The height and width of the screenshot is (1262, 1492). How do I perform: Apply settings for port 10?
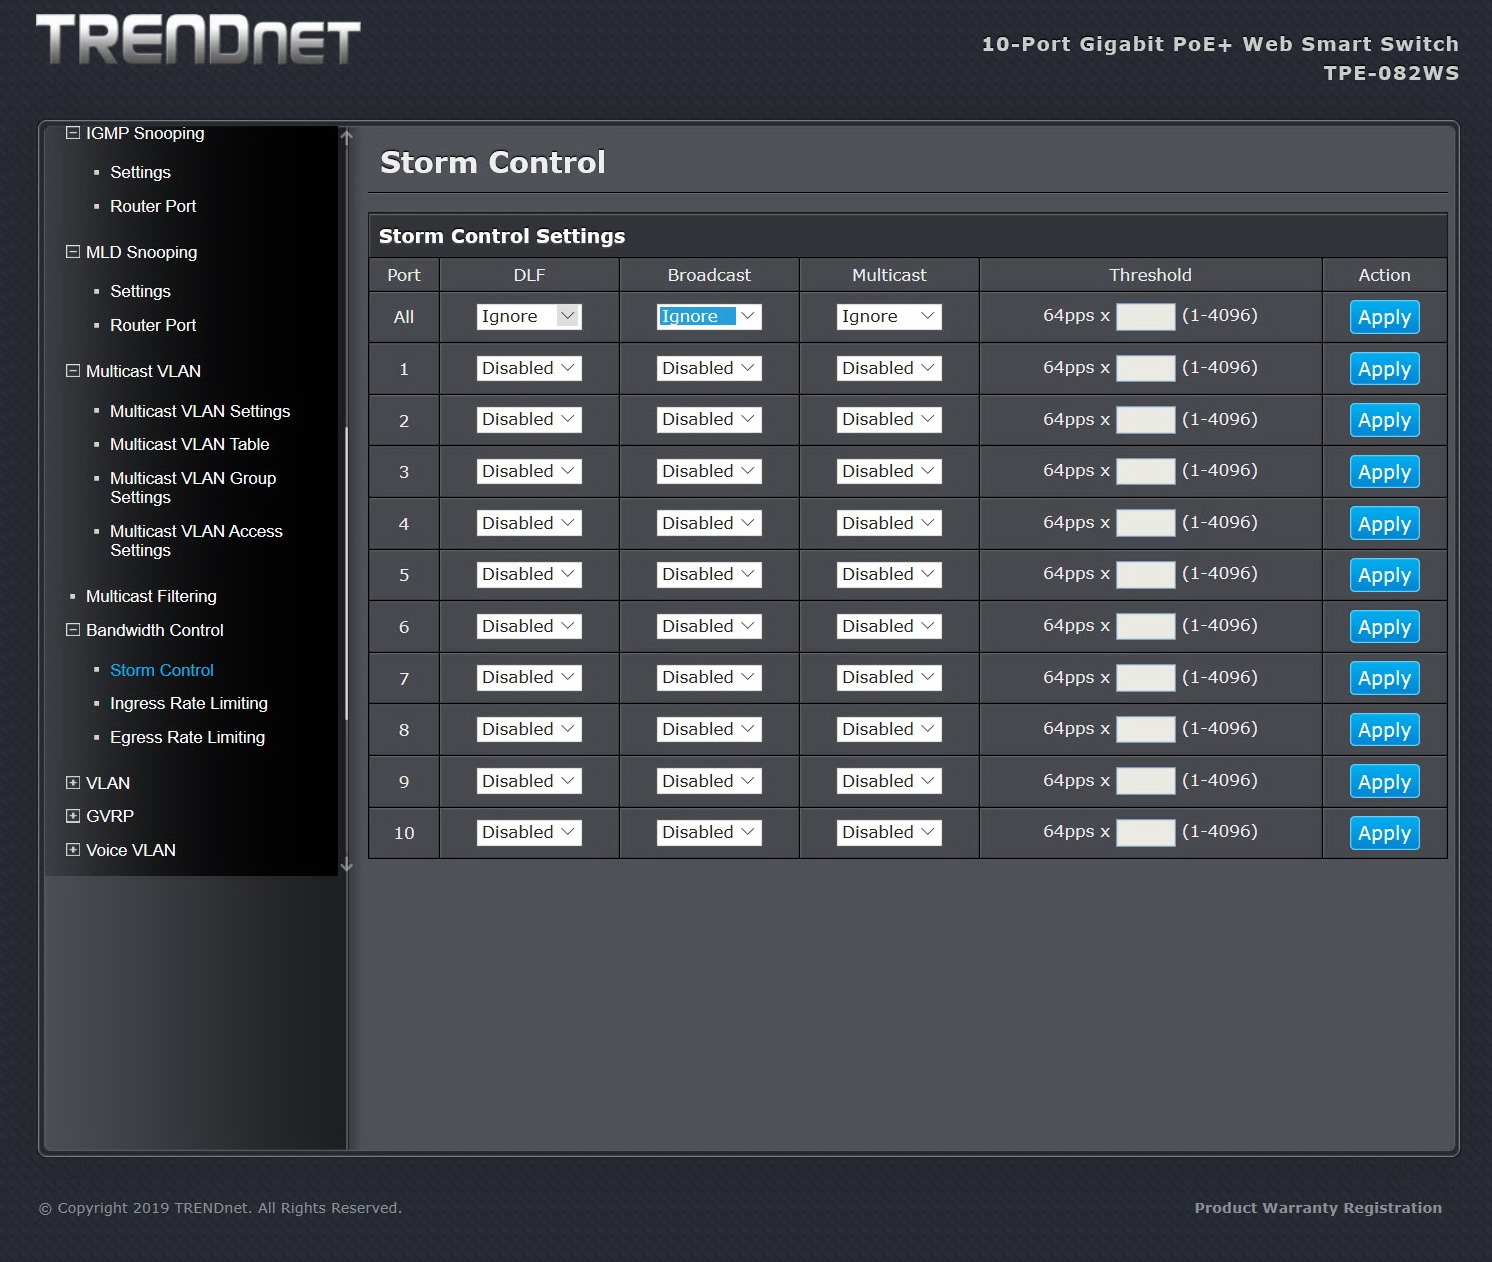click(x=1384, y=833)
